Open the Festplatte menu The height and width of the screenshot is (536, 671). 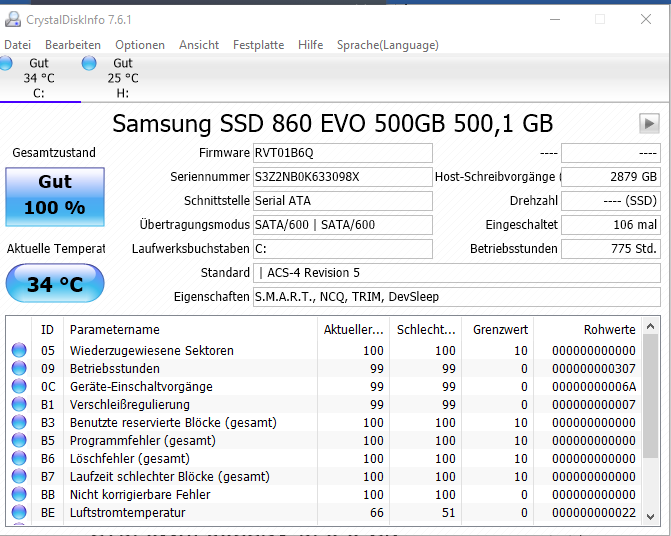point(258,45)
